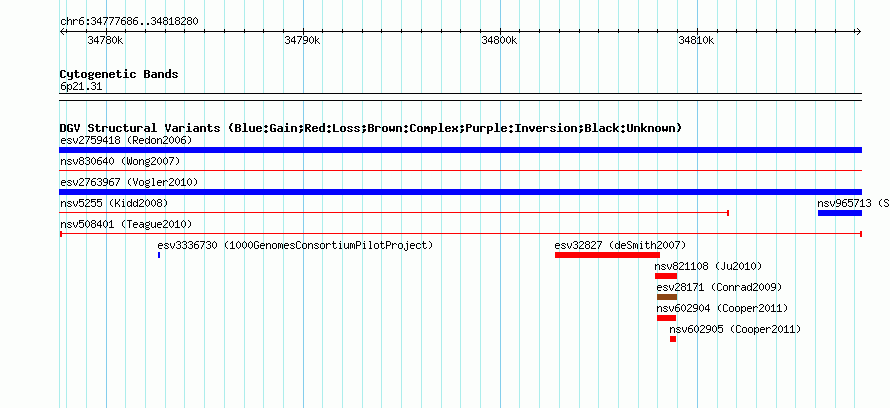The height and width of the screenshot is (408, 890).
Task: Click the chr6:34777686..34818280 coordinates text
Action: [129, 22]
